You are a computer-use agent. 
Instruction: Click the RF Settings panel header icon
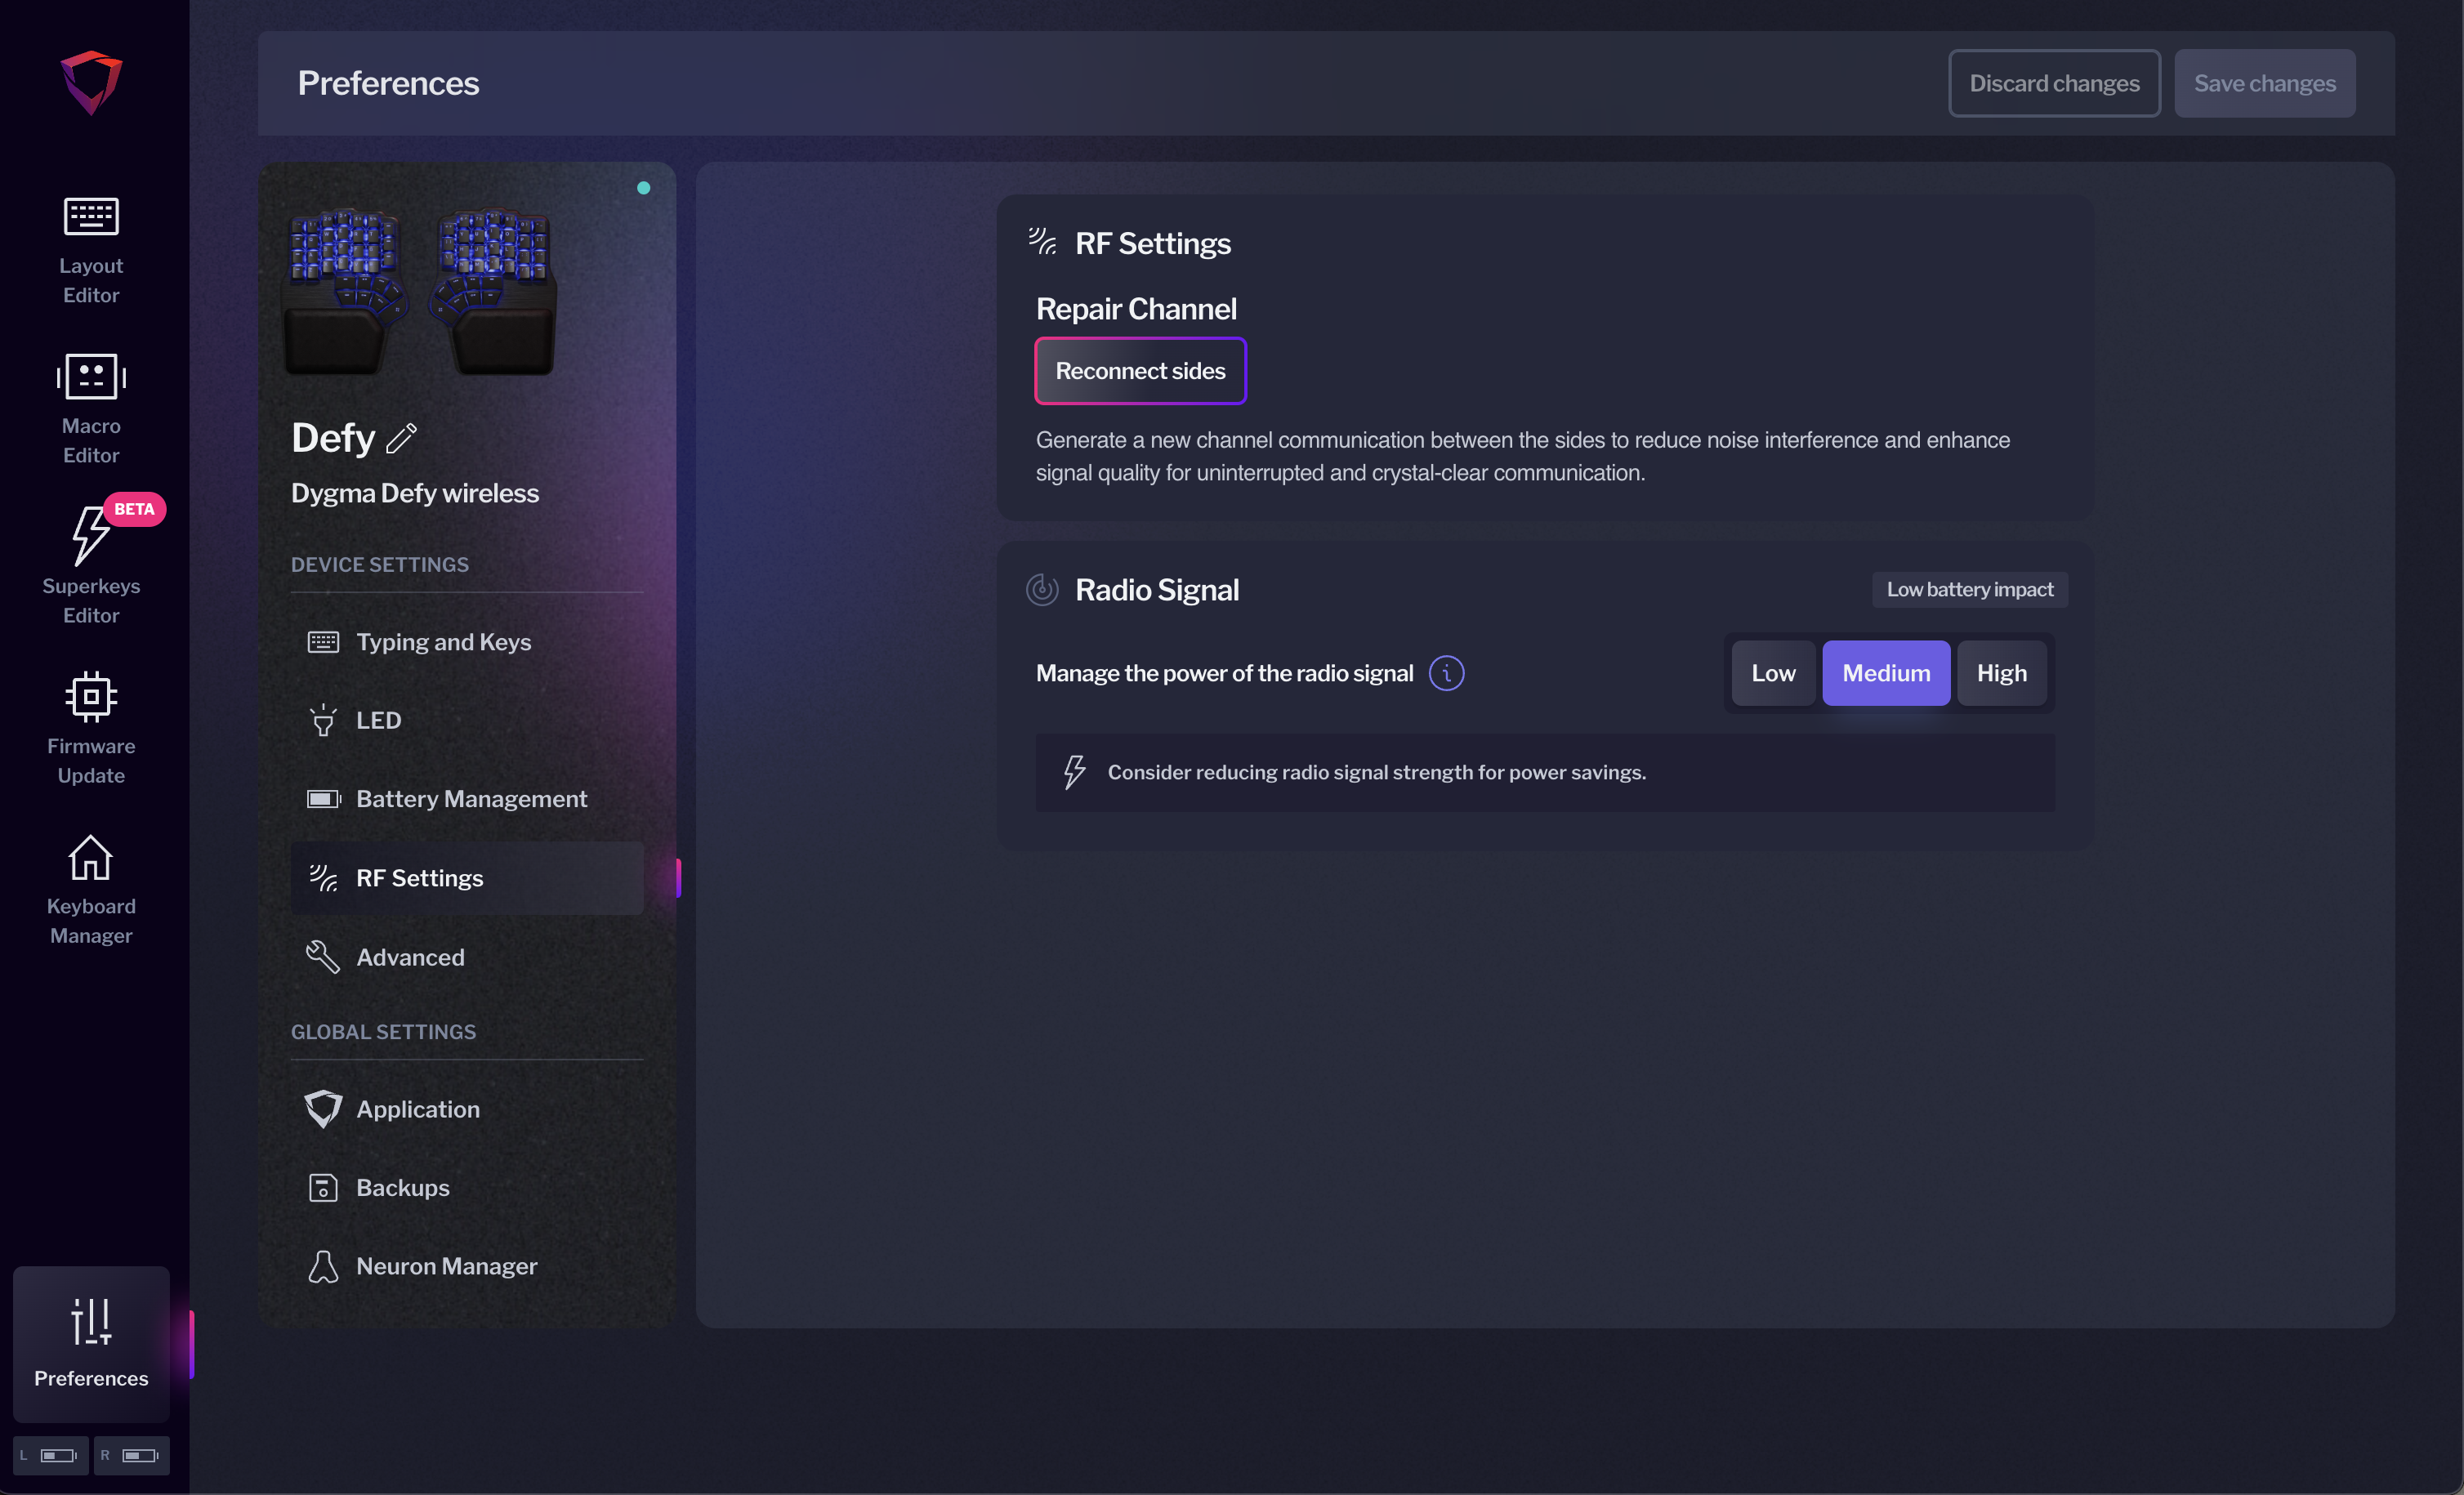click(x=1042, y=242)
